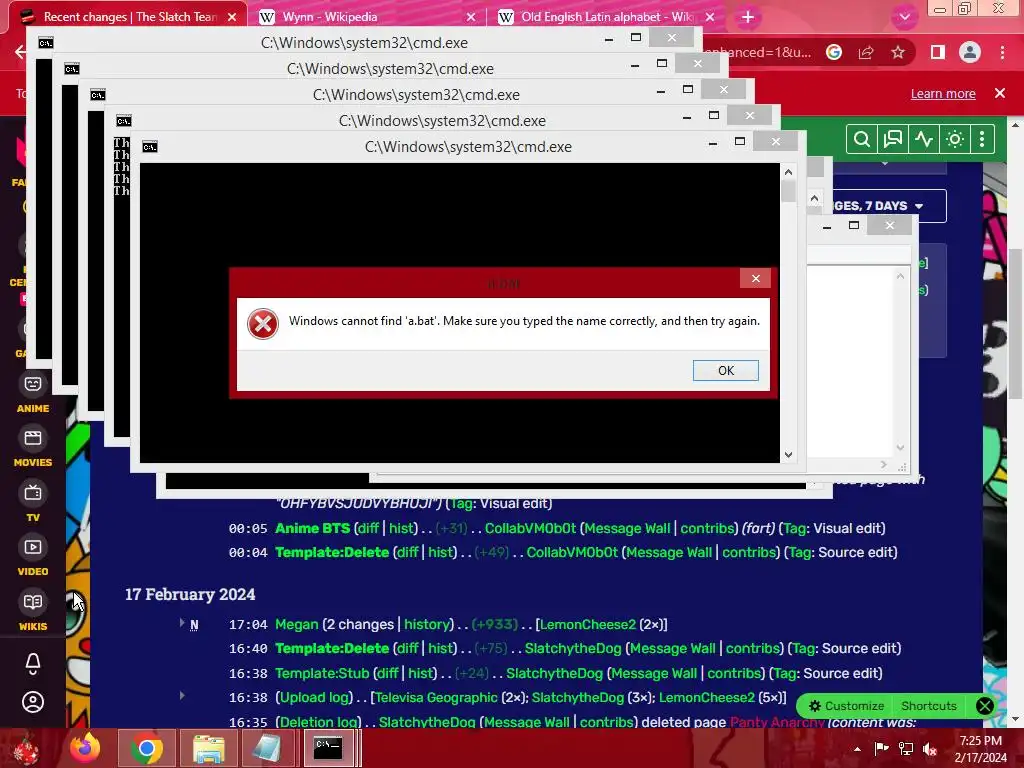Open the Deletion log link
This screenshot has height=768, width=1024.
pos(319,722)
